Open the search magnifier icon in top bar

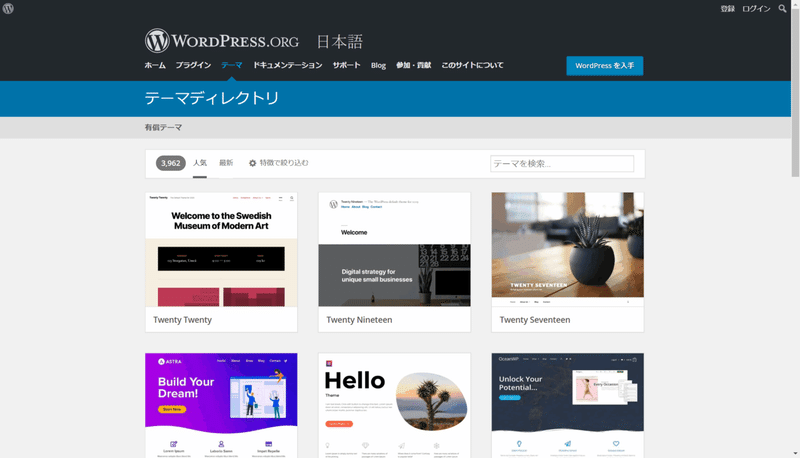[782, 8]
